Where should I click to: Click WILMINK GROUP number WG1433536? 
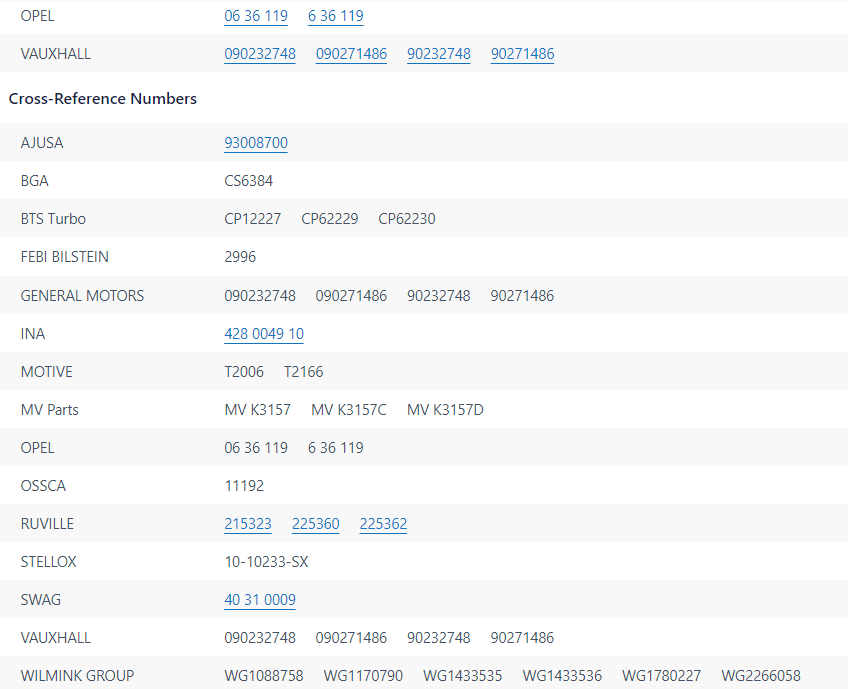point(562,675)
